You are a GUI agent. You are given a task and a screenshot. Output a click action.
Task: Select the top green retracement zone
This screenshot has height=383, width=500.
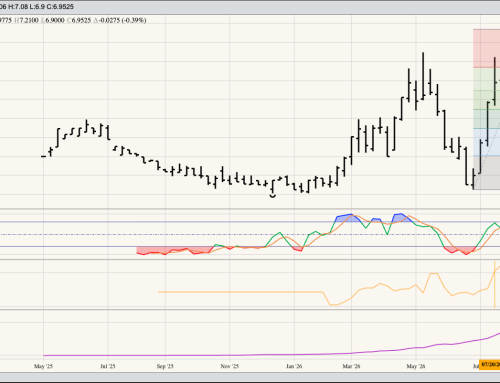click(486, 79)
